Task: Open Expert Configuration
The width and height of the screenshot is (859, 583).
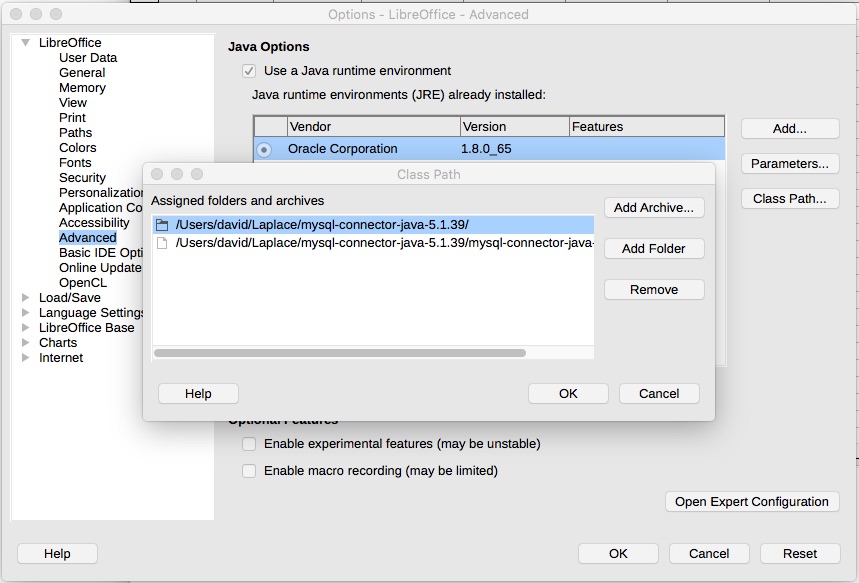Action: (x=752, y=501)
